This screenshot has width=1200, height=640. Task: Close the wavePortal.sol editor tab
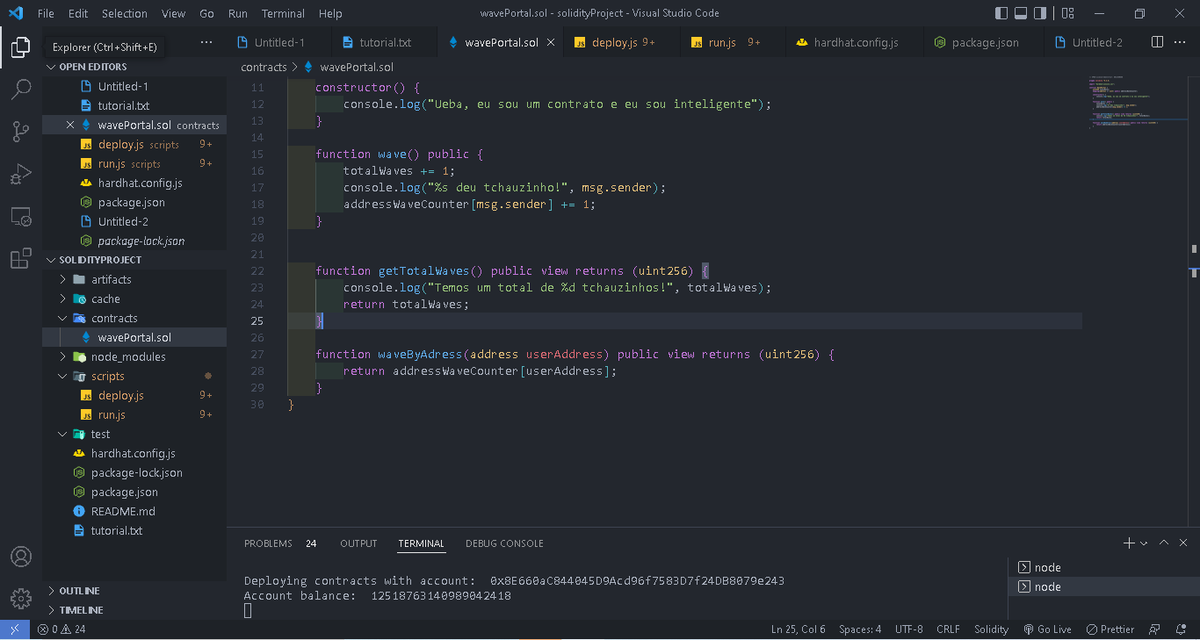click(x=551, y=43)
